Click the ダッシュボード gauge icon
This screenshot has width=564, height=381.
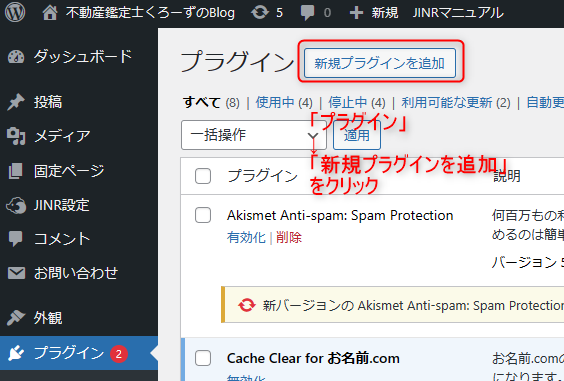pos(16,57)
